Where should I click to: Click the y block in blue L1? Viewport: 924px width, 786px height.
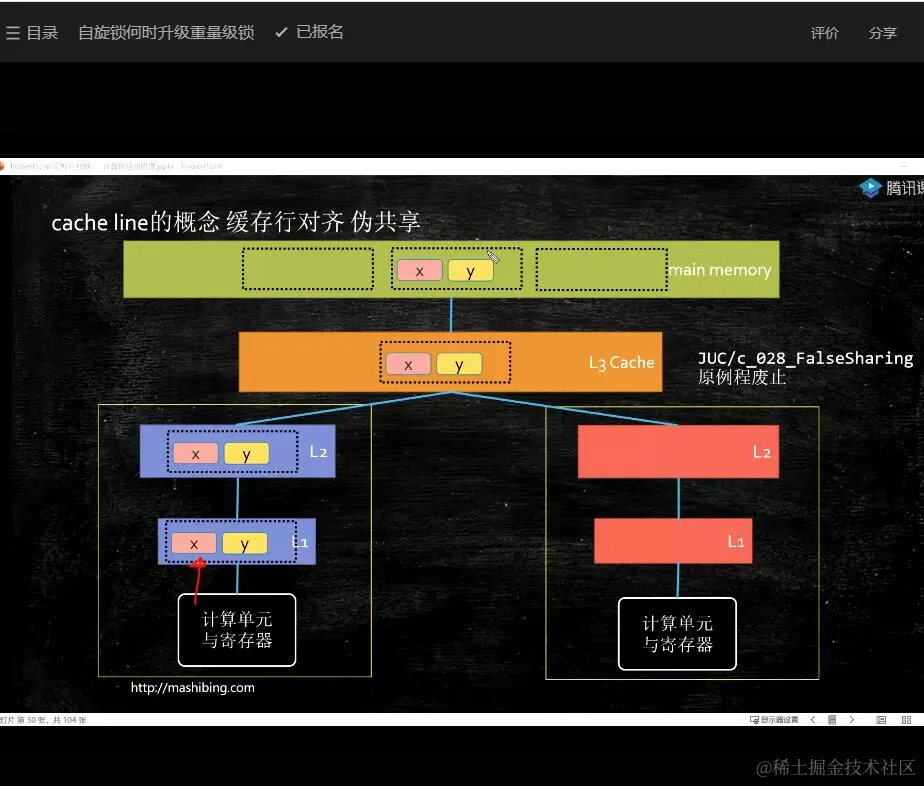tap(245, 544)
